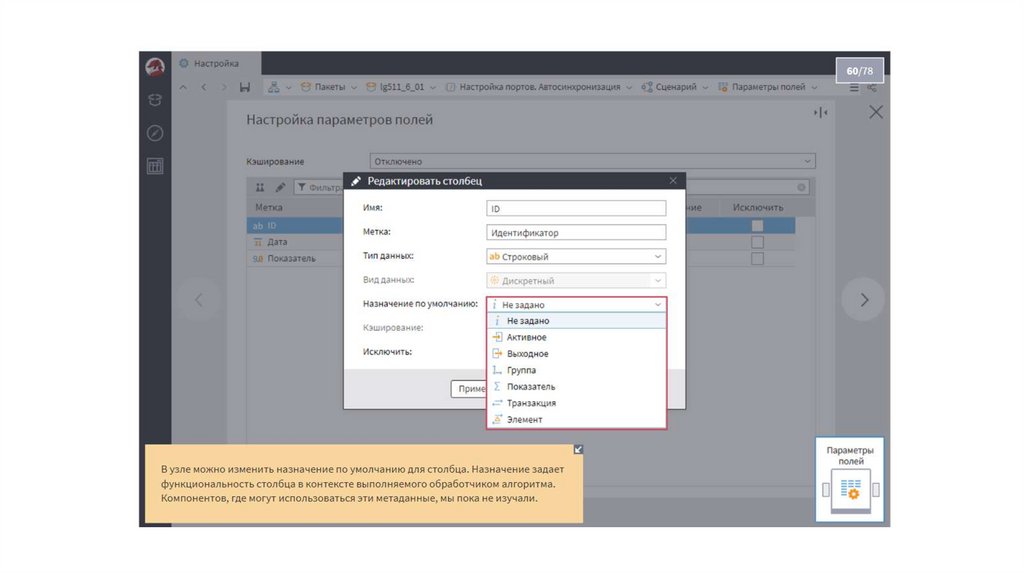Tick the Исключить checkbox for ID row
Image resolution: width=1024 pixels, height=574 pixels.
(x=757, y=226)
